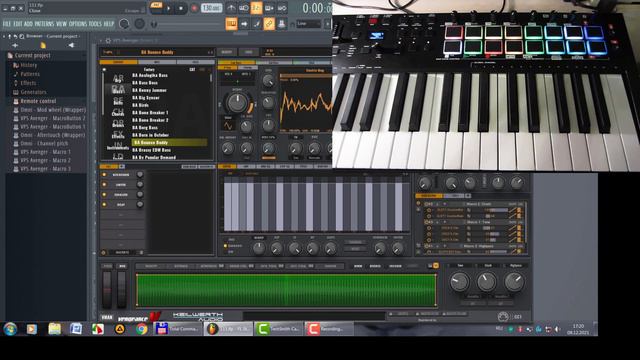This screenshot has height=360, width=640.
Task: Open the VIEW menu
Action: [x=61, y=24]
